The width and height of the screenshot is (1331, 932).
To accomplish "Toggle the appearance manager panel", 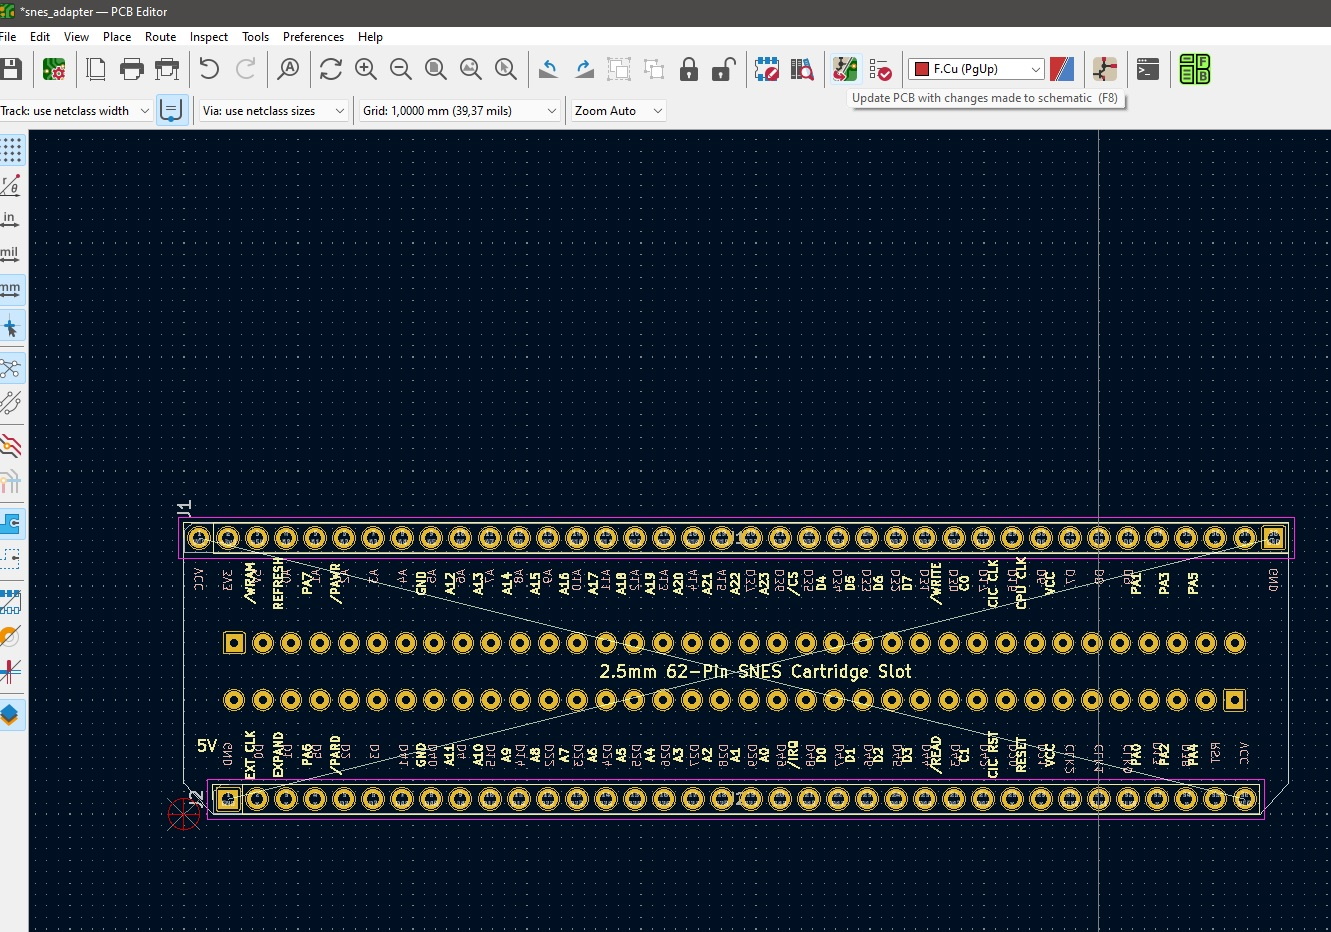I will 11,714.
